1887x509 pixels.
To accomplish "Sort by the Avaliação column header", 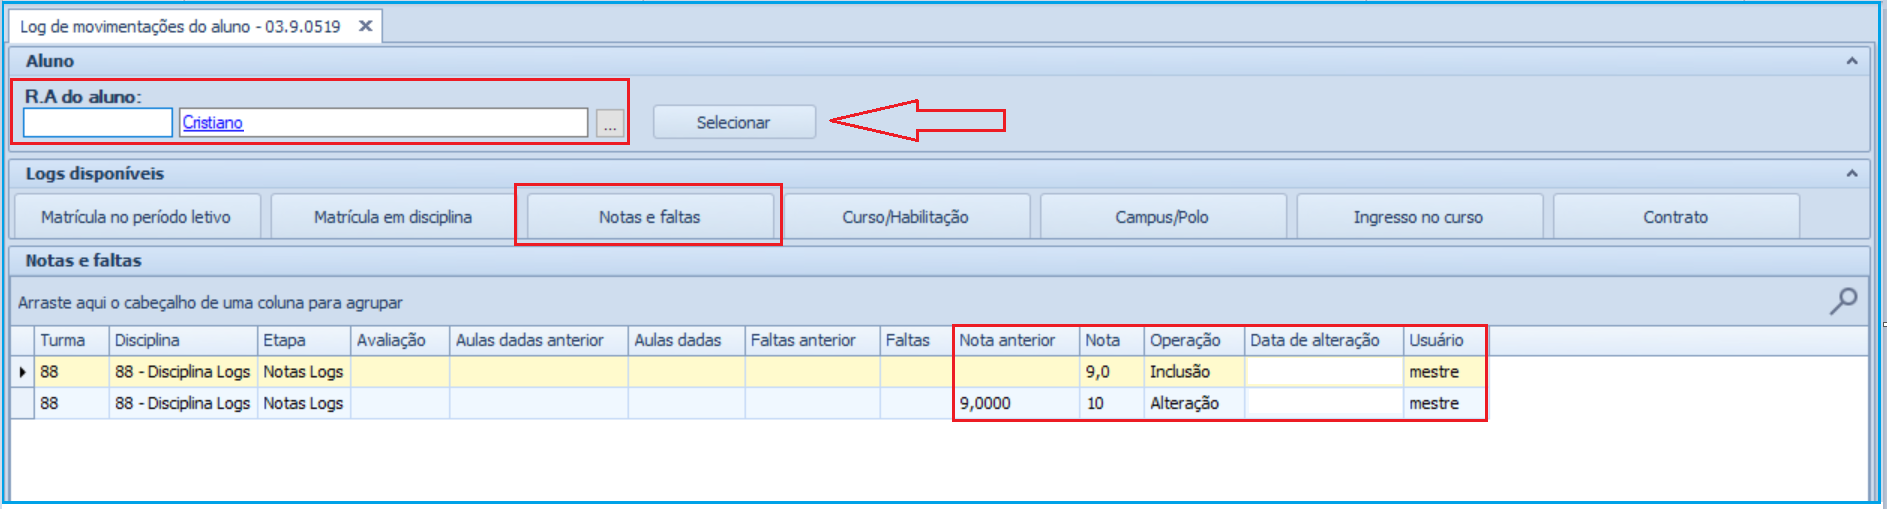I will (400, 340).
